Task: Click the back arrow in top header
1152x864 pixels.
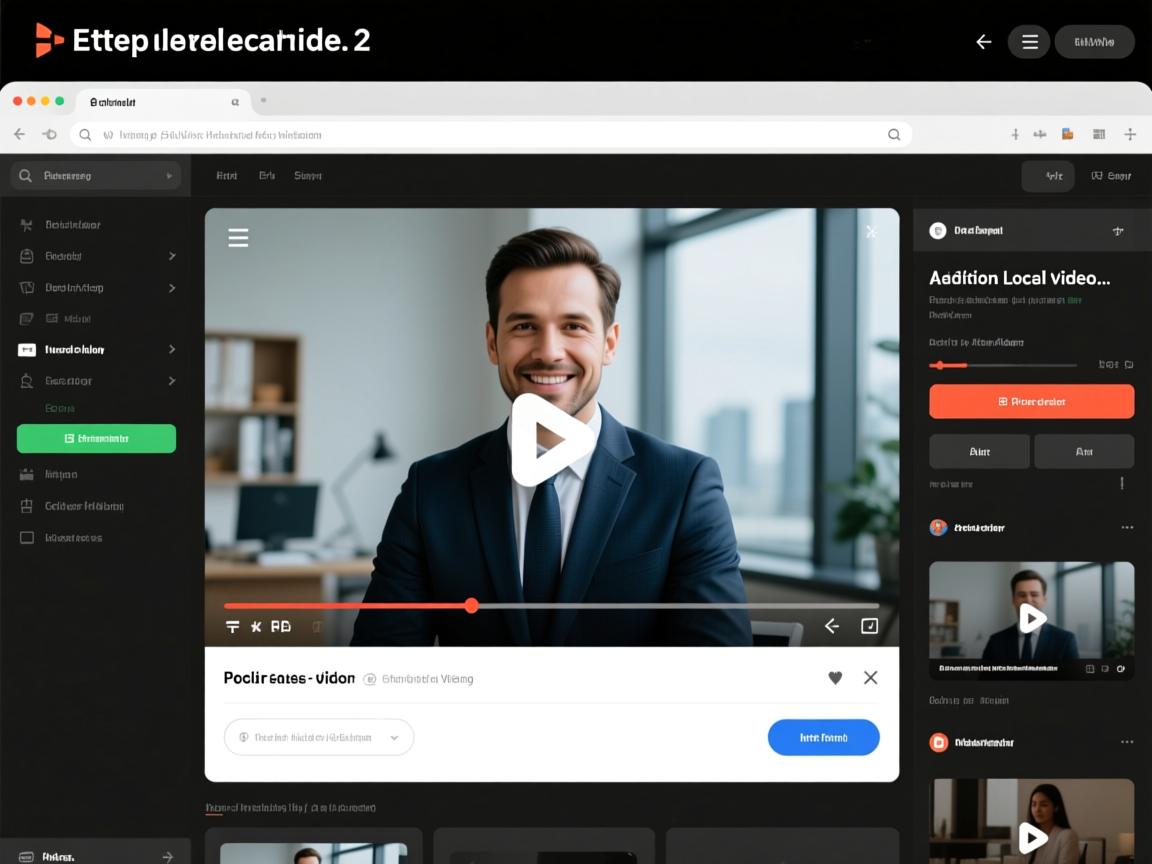Action: [983, 42]
